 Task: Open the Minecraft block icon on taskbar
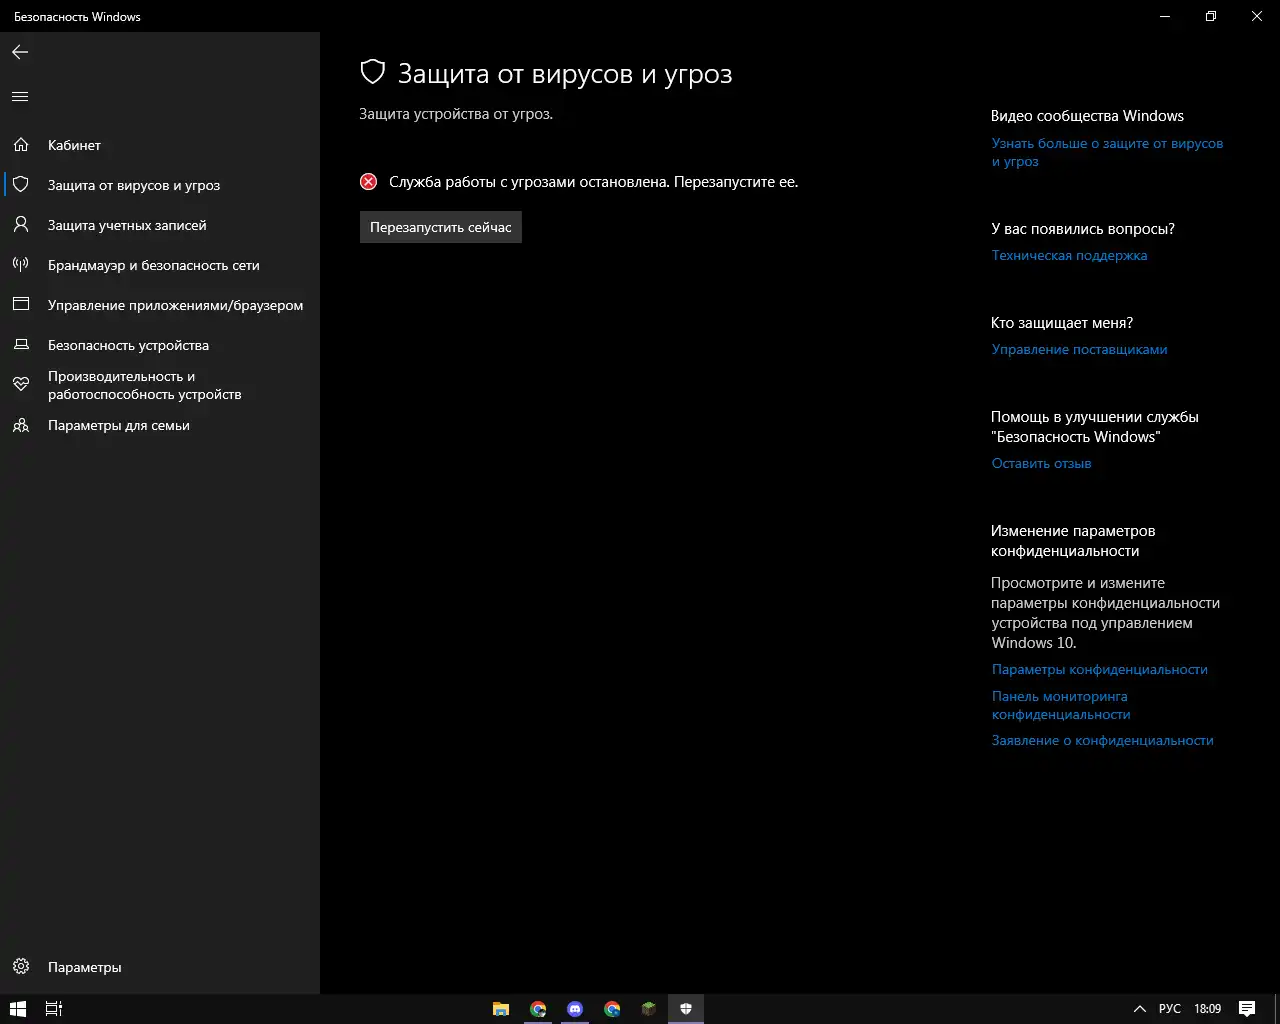click(649, 1009)
